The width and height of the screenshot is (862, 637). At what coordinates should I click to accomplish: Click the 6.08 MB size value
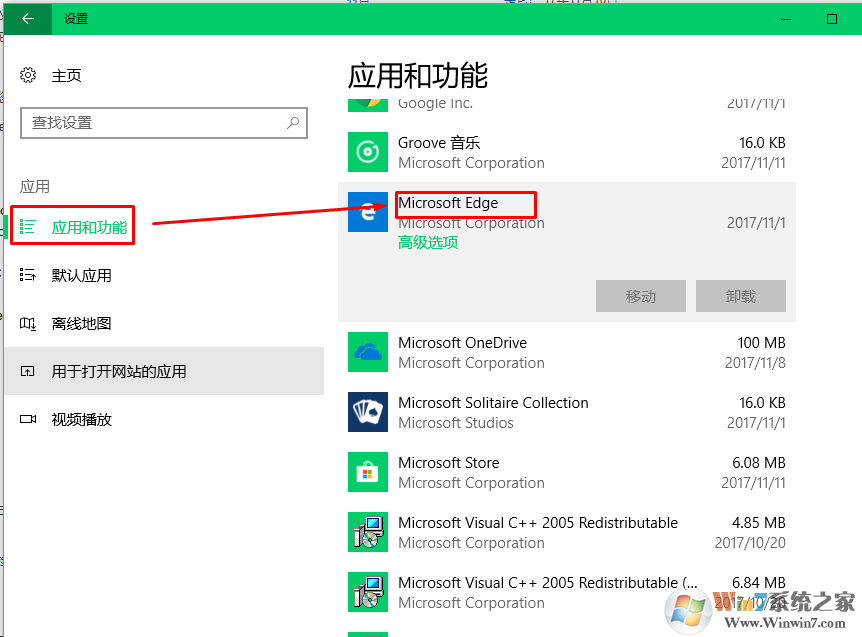pyautogui.click(x=759, y=463)
